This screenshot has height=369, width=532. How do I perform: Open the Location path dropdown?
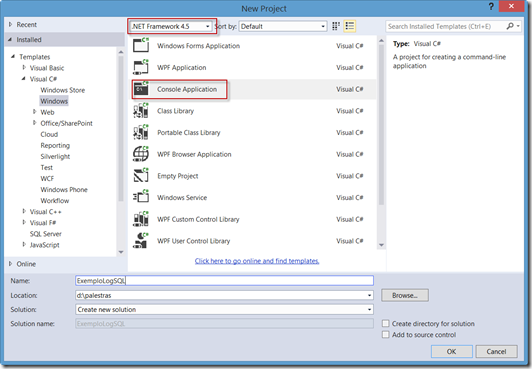[369, 295]
